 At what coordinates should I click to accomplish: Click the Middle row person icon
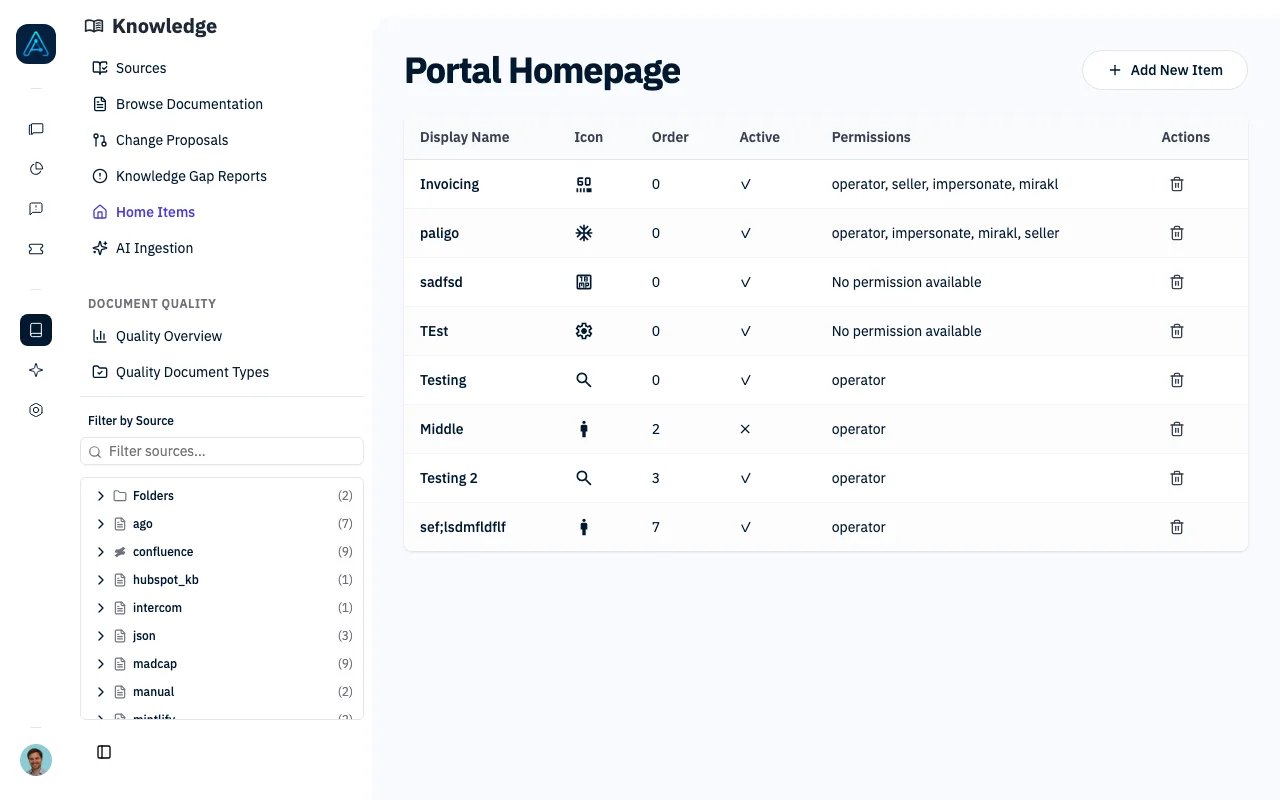click(584, 429)
